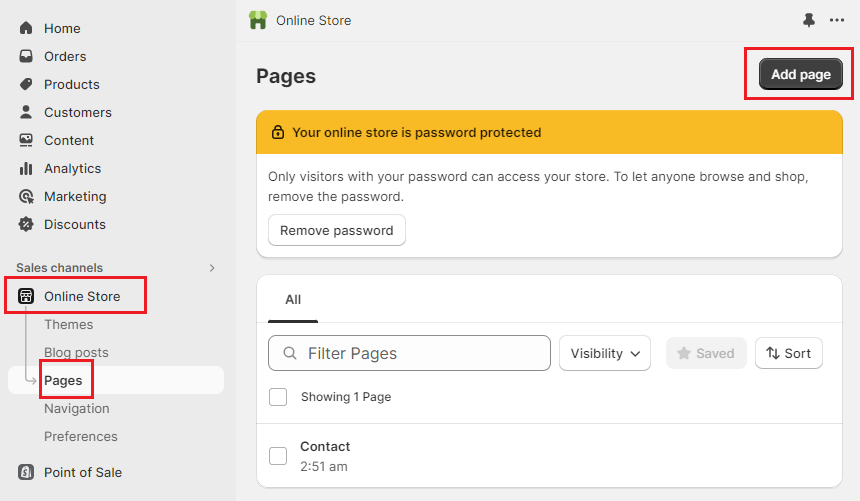Click the Remove password button
The width and height of the screenshot is (860, 501).
[x=336, y=230]
